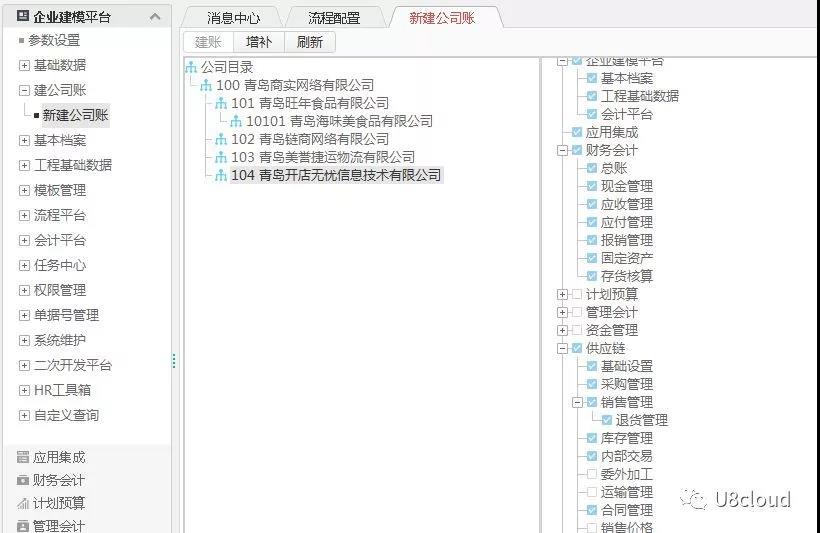The width and height of the screenshot is (820, 533).
Task: Open 参数设置 in the sidebar
Action: coord(54,40)
